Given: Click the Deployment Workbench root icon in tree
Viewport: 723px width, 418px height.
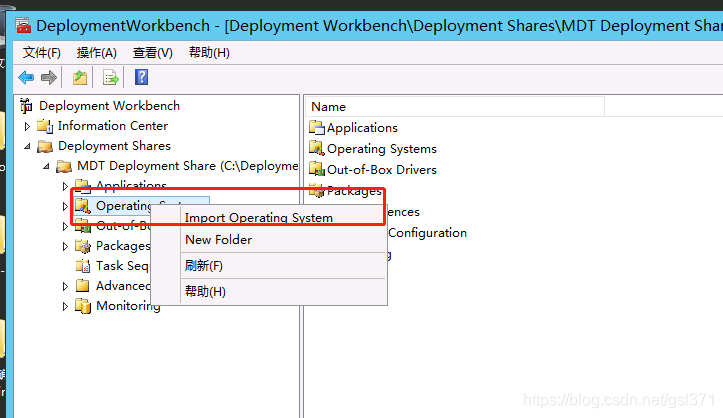Looking at the screenshot, I should coord(26,106).
